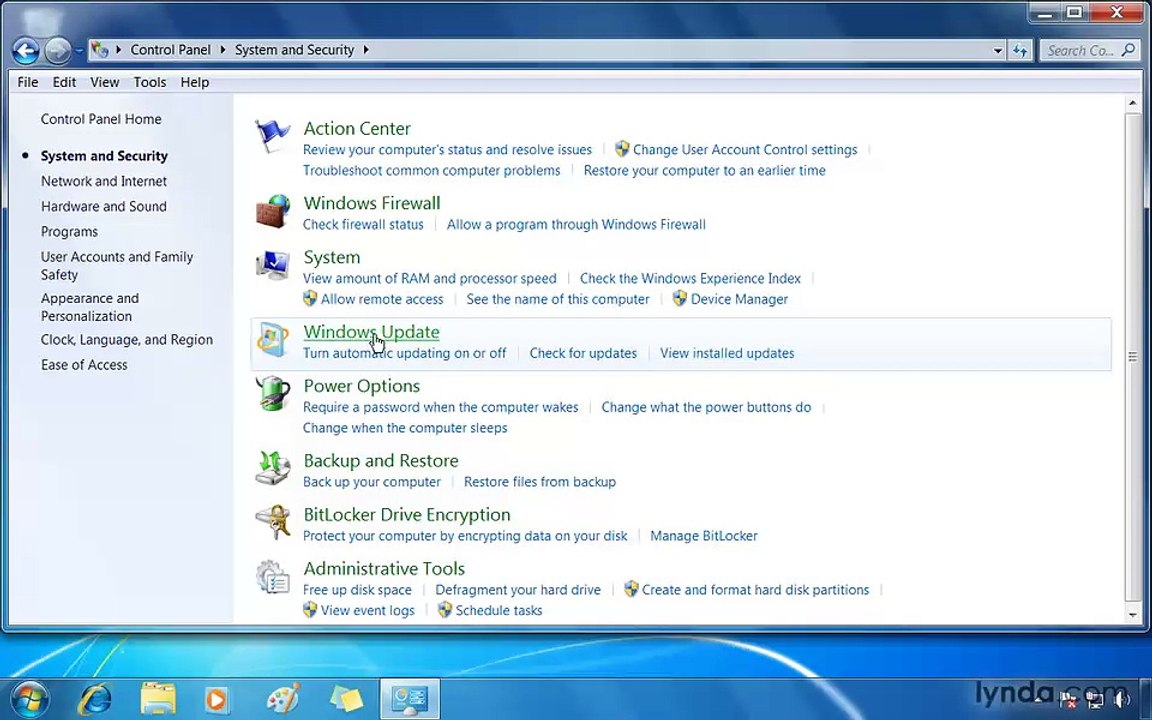Open the Help menu

pos(195,82)
